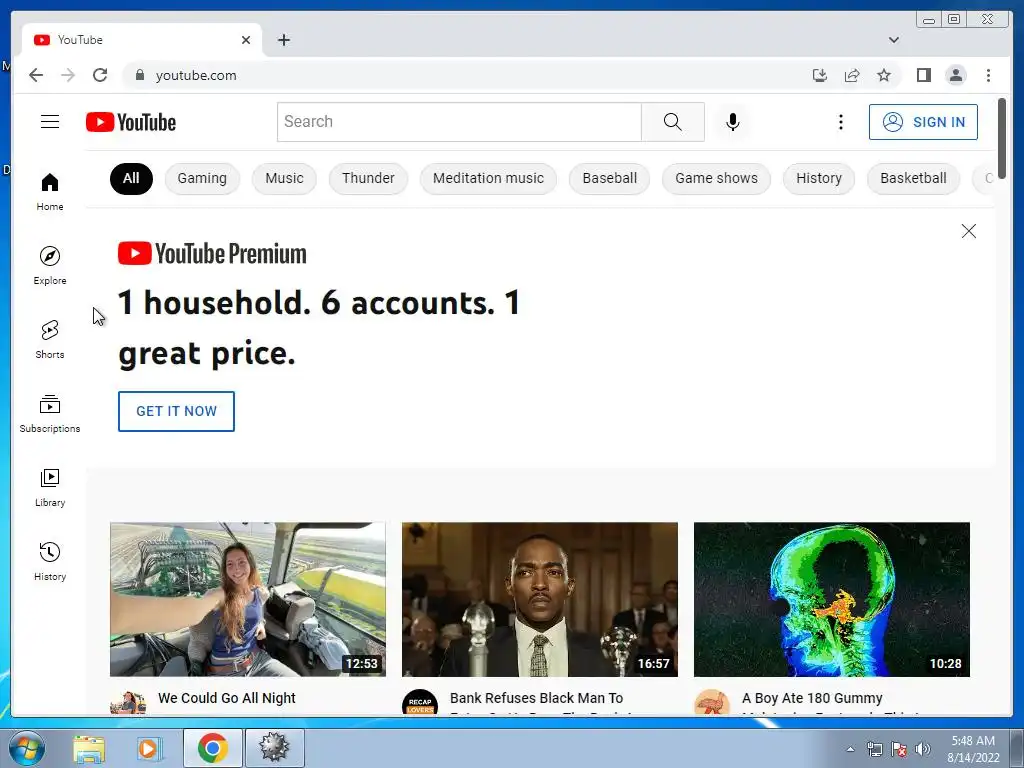Open 'We Could Go All Night' title

tap(227, 698)
